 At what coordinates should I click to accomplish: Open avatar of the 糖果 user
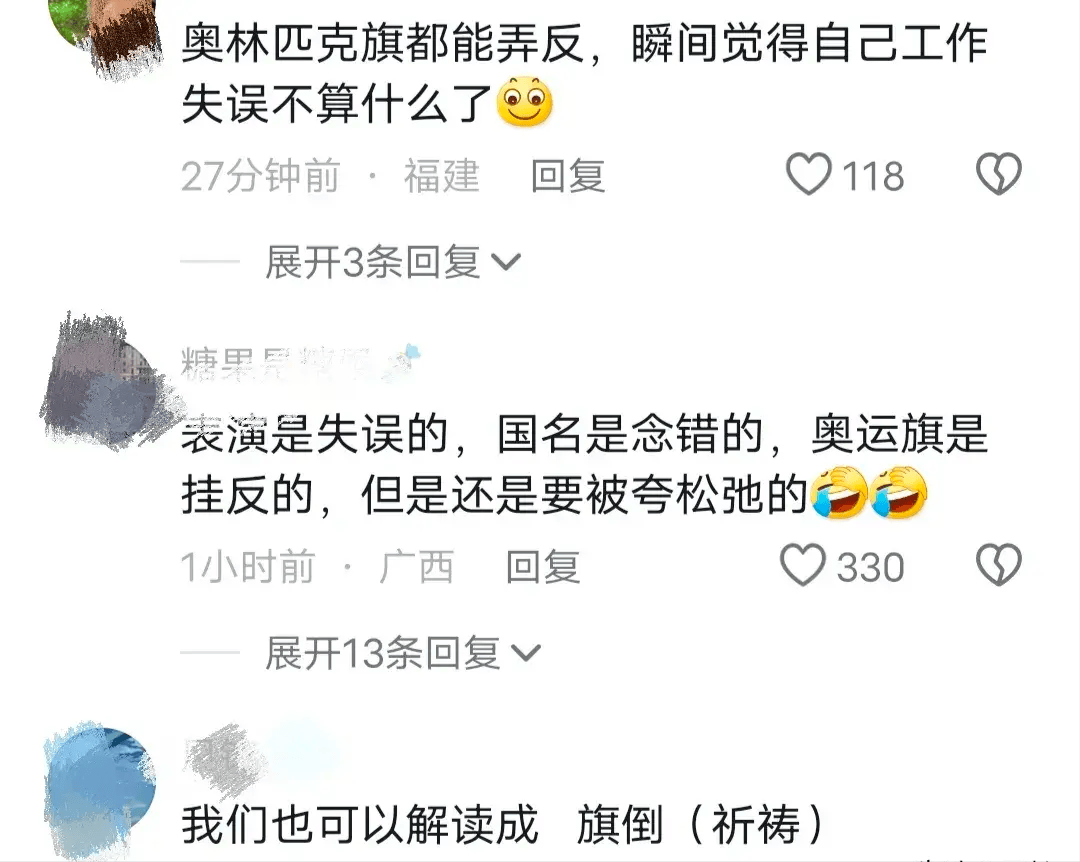[103, 381]
